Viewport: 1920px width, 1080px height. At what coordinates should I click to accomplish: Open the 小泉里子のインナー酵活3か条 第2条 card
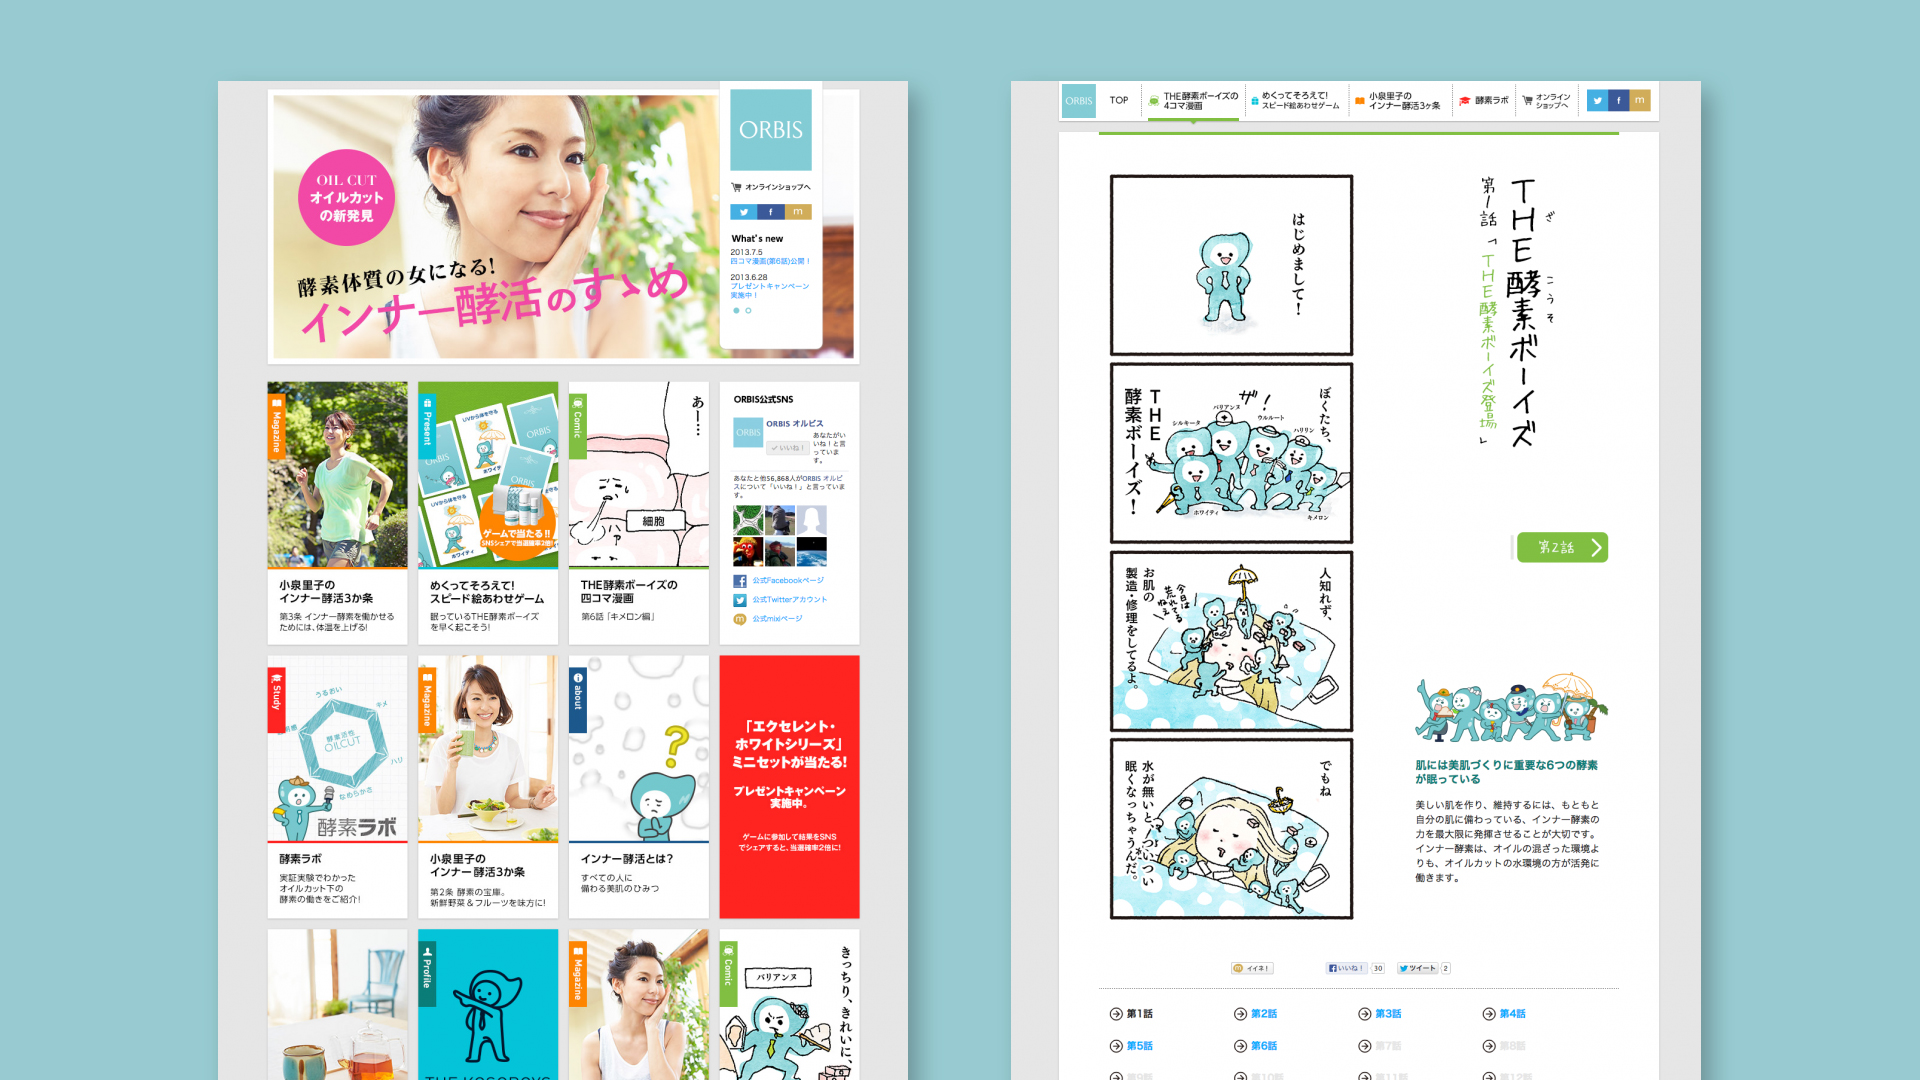pyautogui.click(x=488, y=787)
